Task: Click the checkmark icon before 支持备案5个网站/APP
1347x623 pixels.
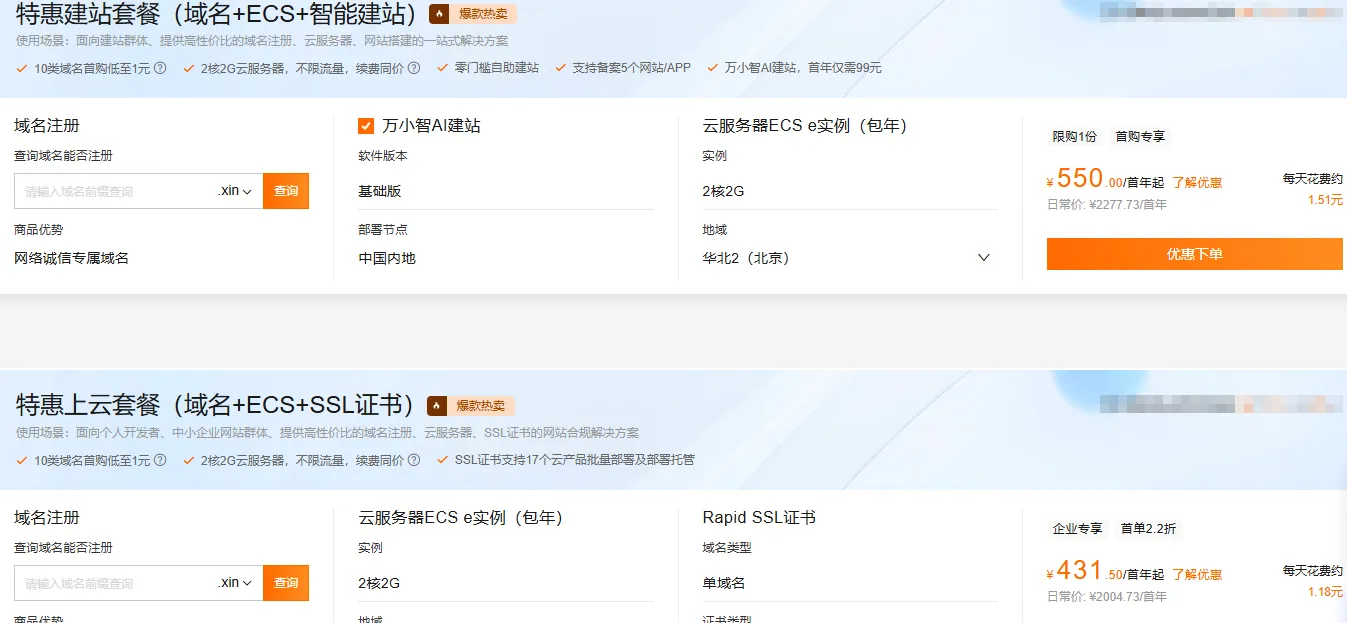Action: click(x=556, y=69)
